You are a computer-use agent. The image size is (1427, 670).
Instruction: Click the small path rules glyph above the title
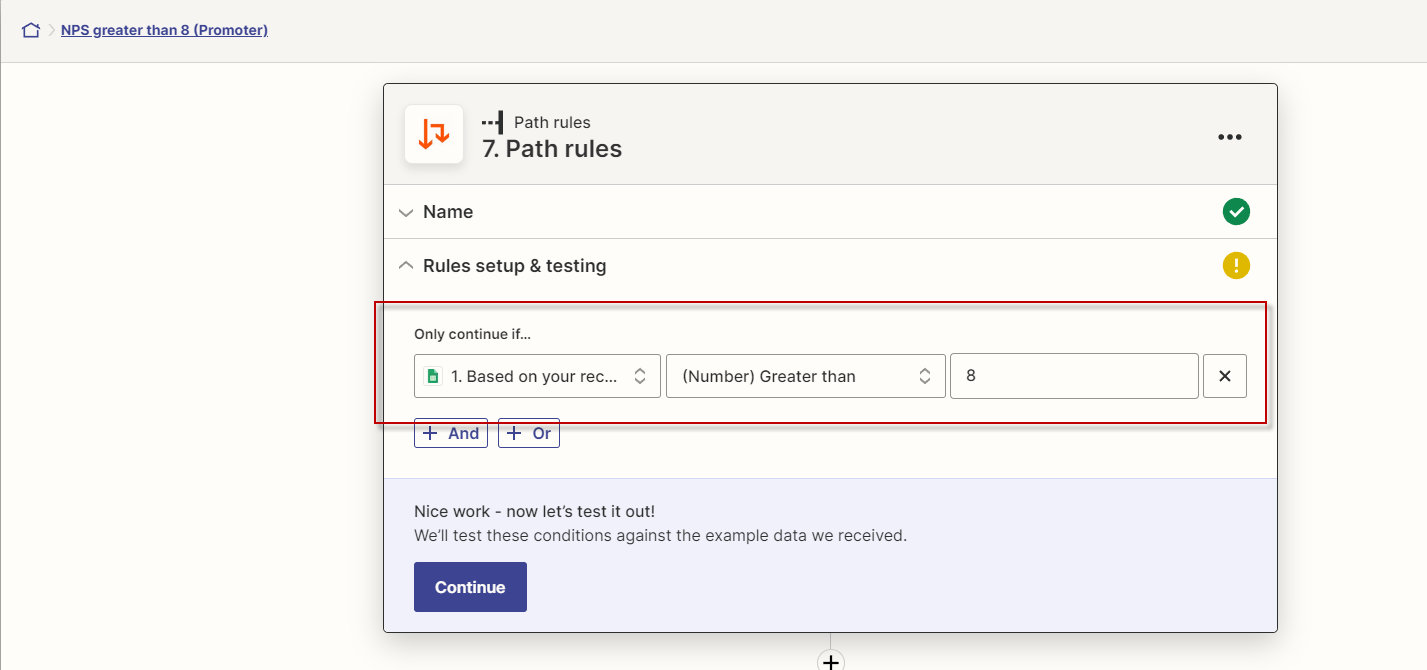491,122
